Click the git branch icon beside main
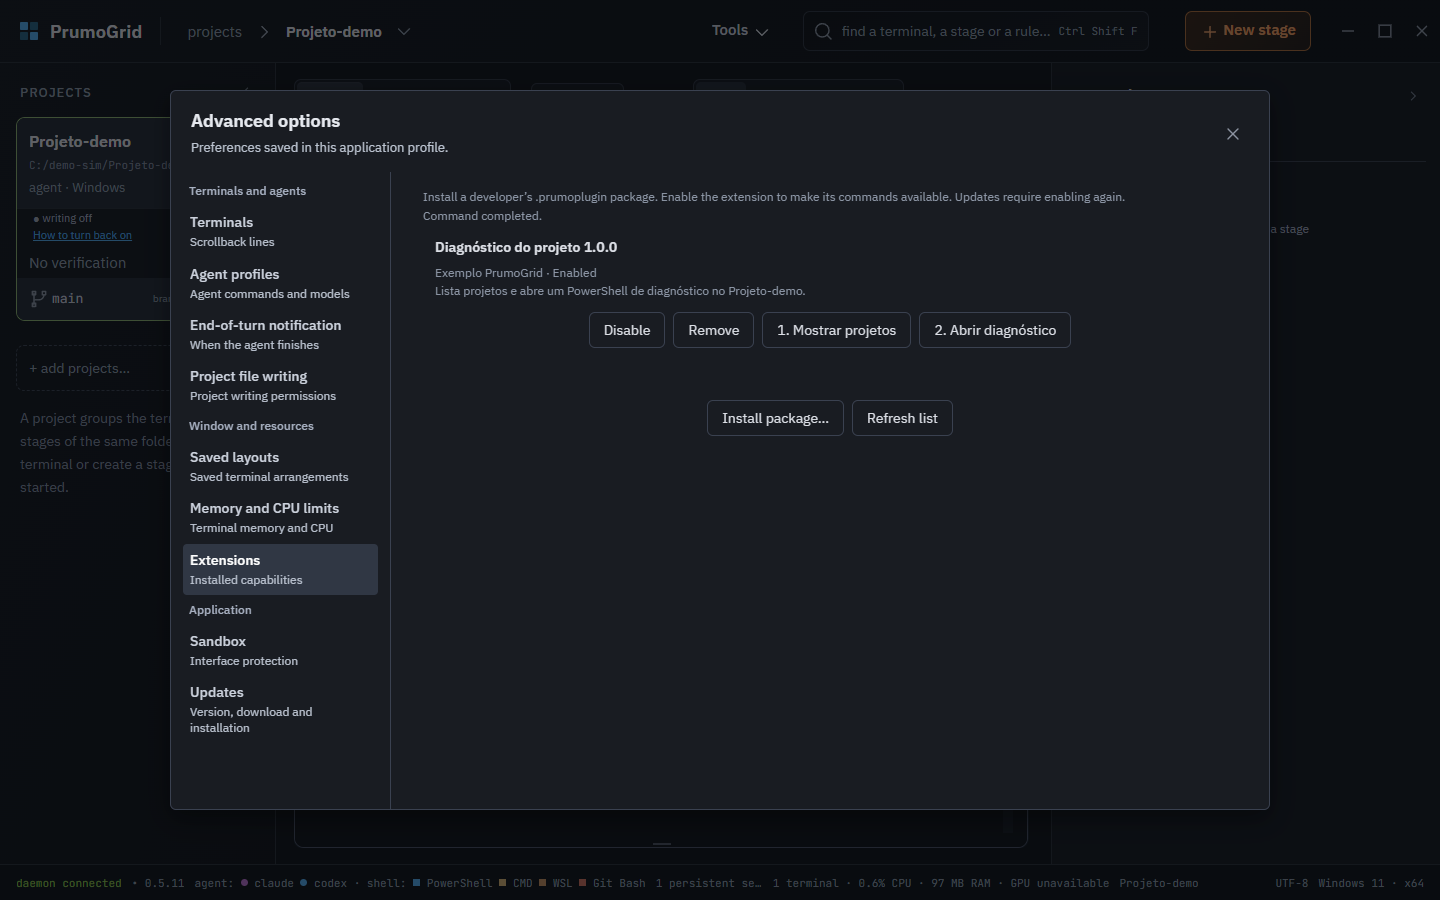The height and width of the screenshot is (900, 1440). coord(38,298)
